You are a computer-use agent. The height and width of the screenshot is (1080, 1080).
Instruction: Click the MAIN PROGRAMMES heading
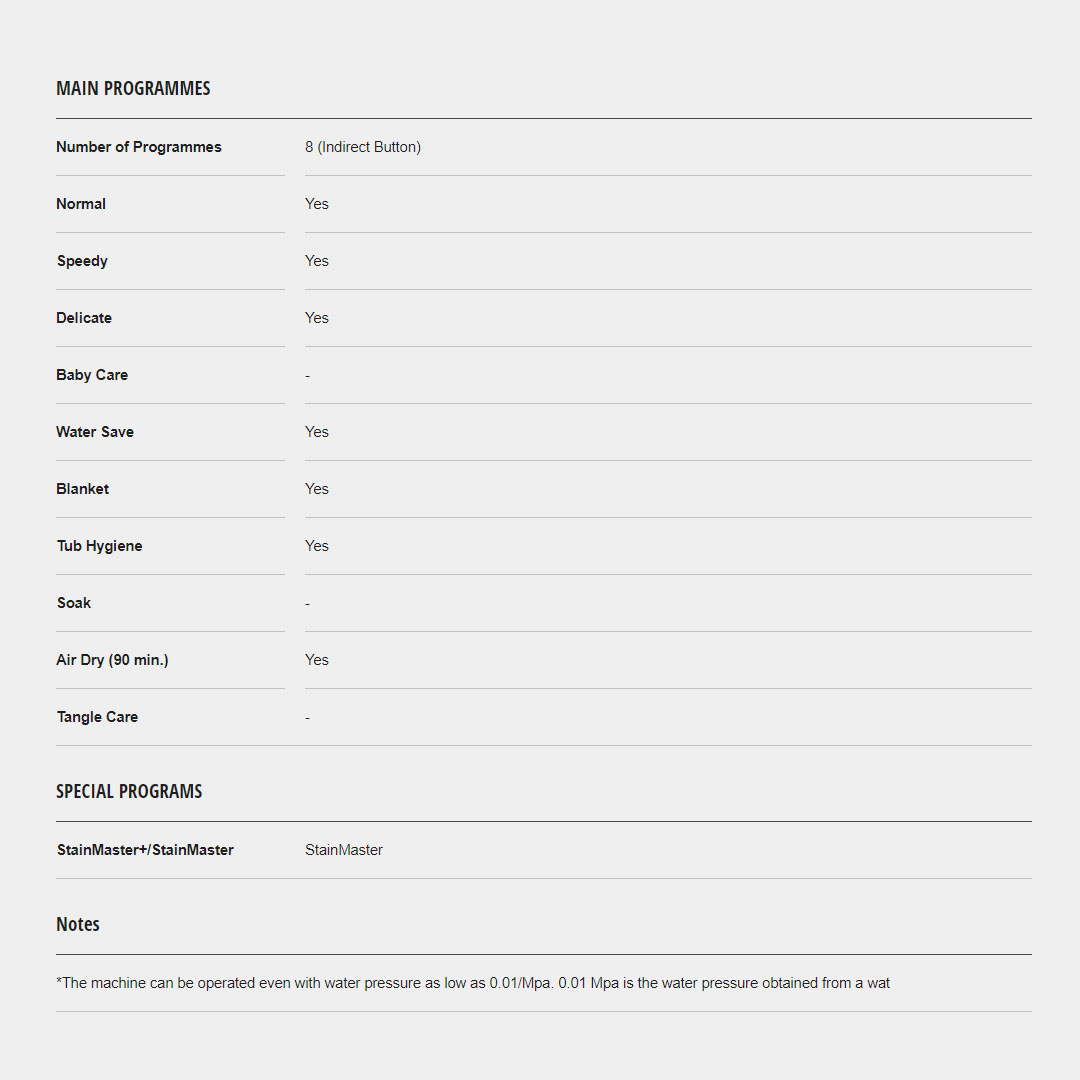coord(133,88)
